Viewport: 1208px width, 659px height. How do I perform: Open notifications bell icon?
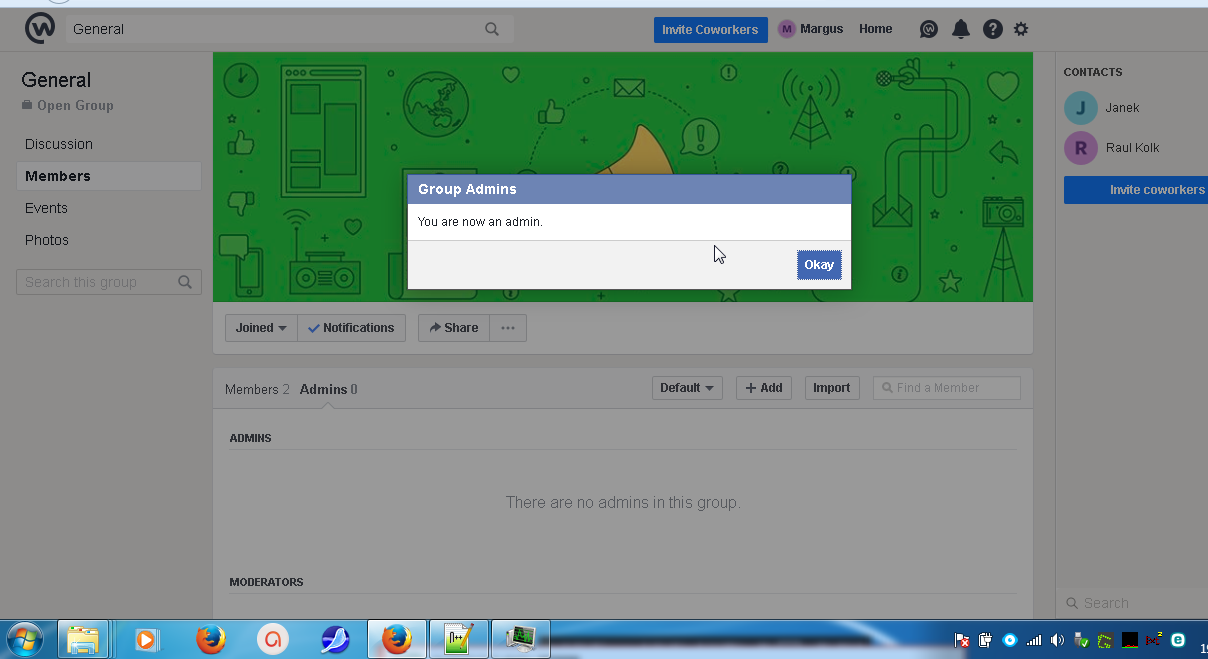point(961,29)
